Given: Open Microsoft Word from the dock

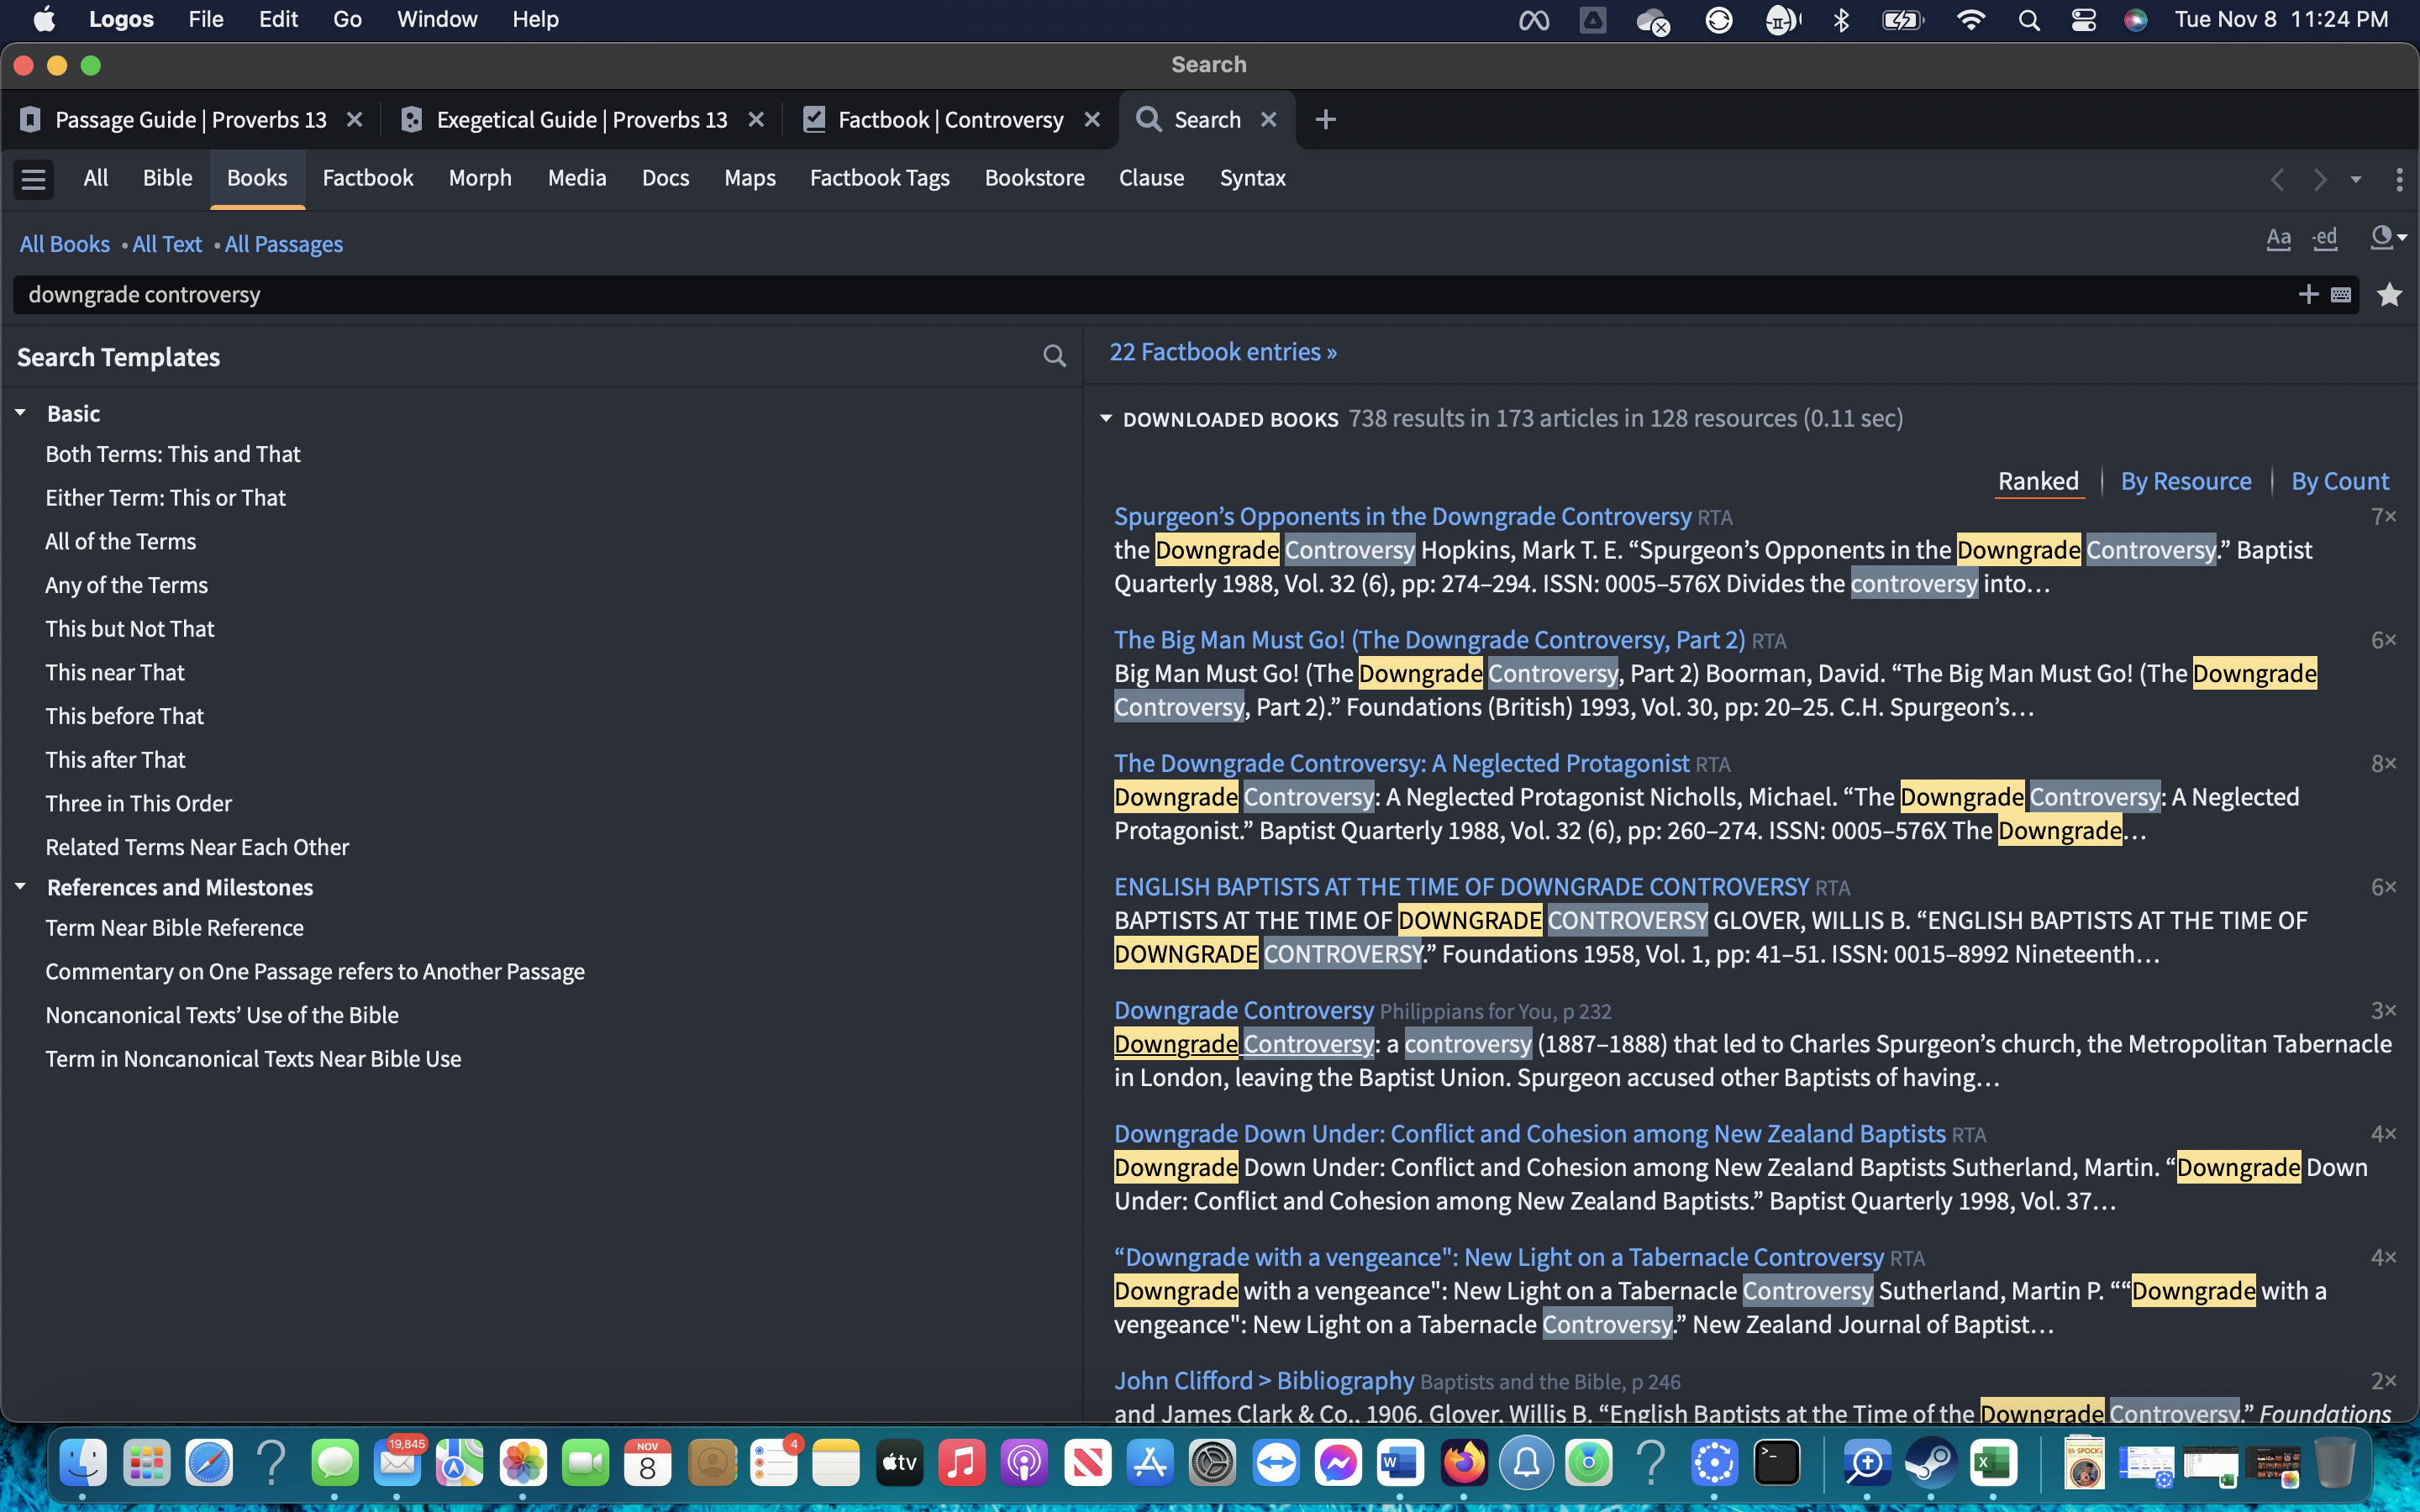Looking at the screenshot, I should tap(1399, 1464).
